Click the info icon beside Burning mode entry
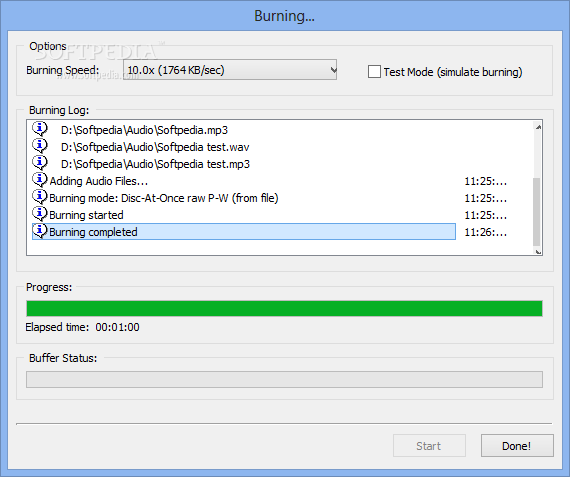The image size is (570, 477). 40,197
